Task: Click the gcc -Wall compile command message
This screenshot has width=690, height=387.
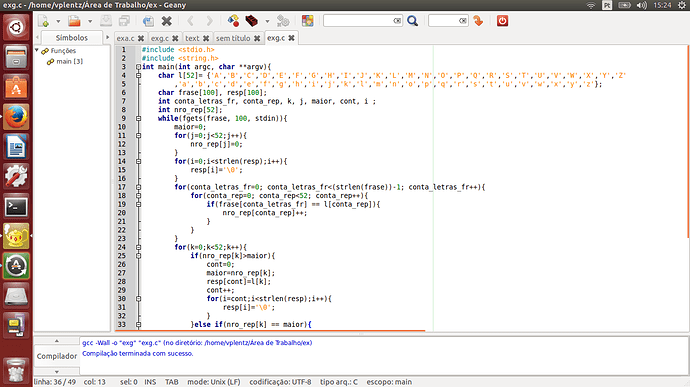Action: [x=197, y=343]
